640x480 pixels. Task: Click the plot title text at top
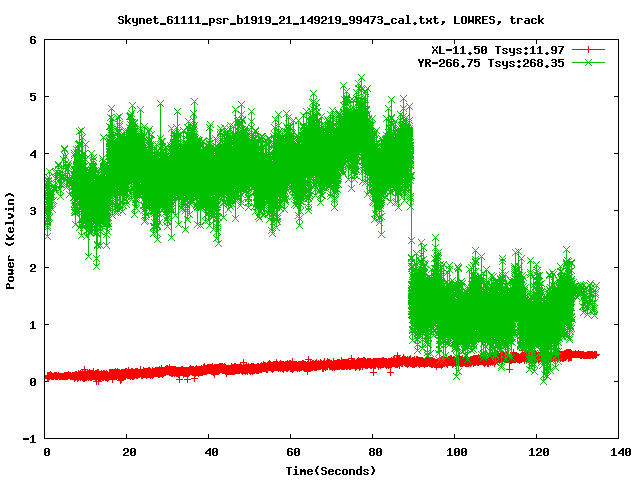point(331,19)
